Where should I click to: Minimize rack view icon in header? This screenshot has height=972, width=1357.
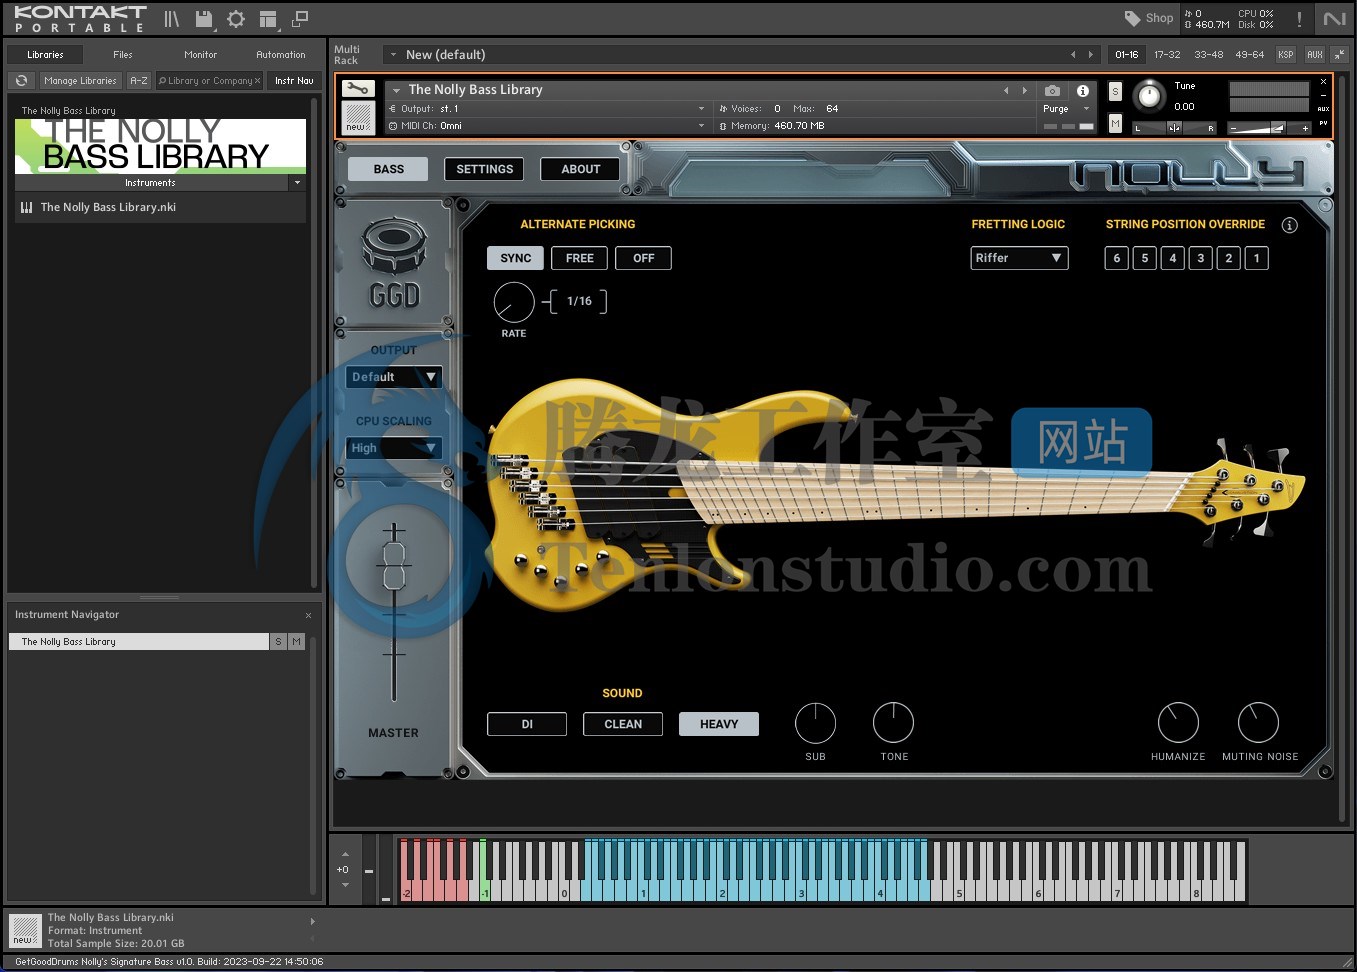[300, 18]
